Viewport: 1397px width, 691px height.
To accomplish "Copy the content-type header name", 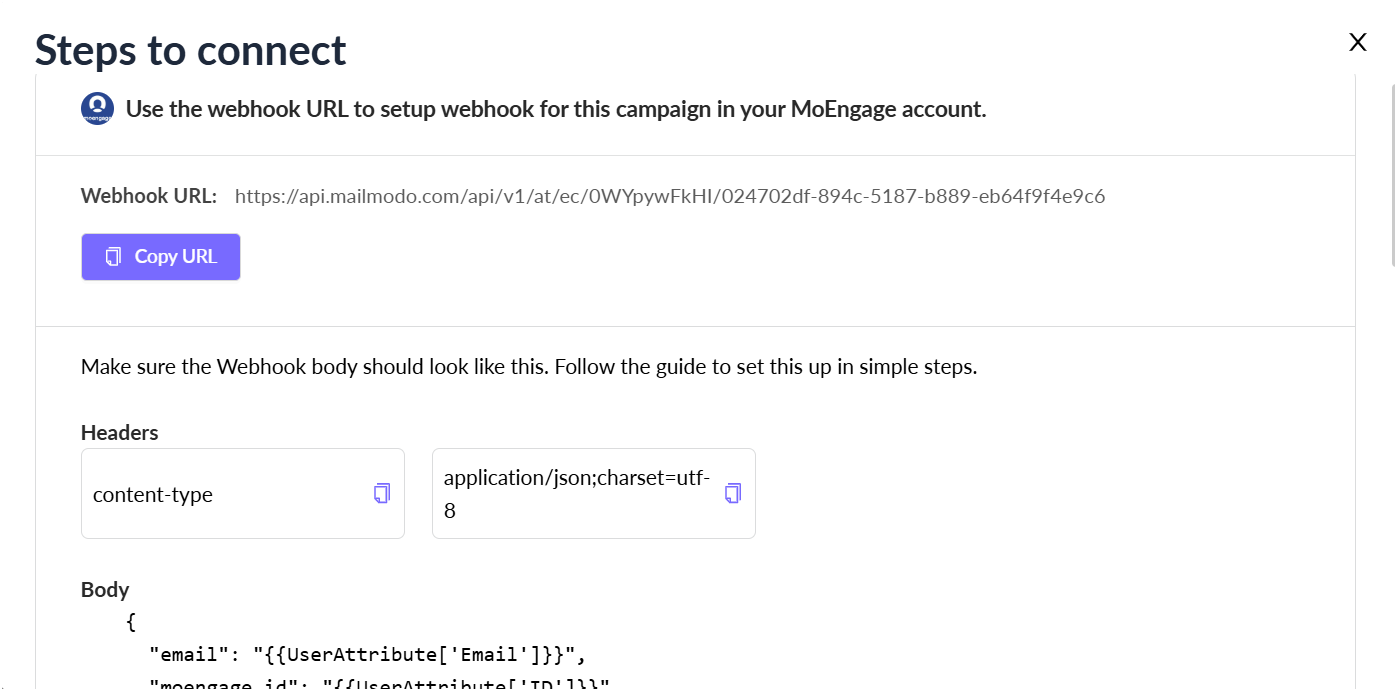I will [382, 493].
